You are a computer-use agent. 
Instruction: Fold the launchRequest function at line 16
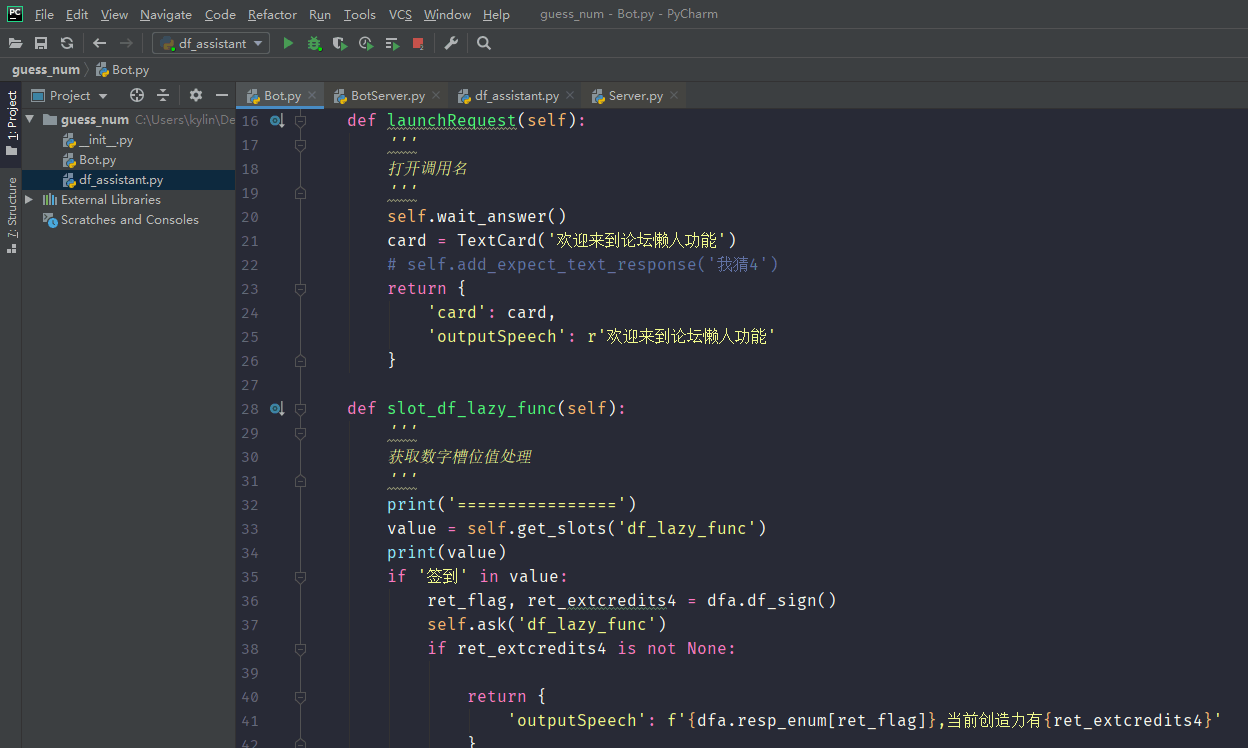click(x=300, y=121)
